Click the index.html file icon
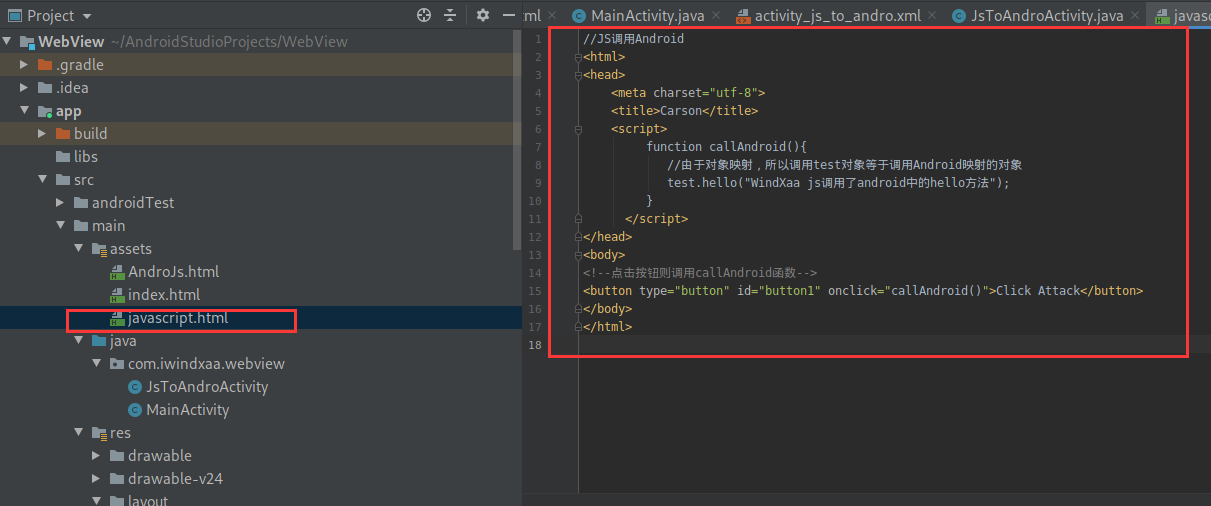Image resolution: width=1211 pixels, height=506 pixels. [117, 295]
